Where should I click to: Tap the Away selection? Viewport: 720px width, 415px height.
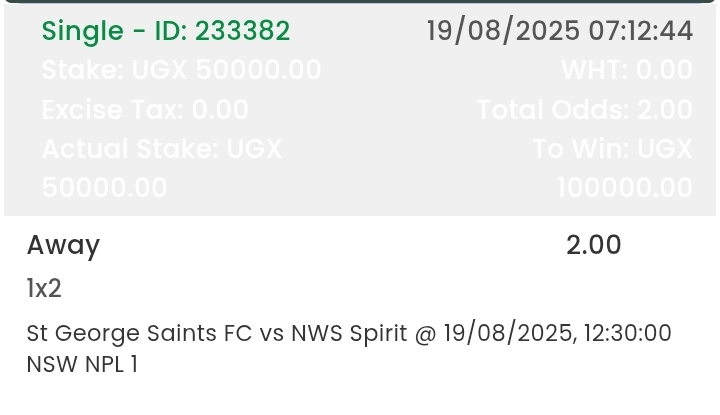tap(63, 245)
